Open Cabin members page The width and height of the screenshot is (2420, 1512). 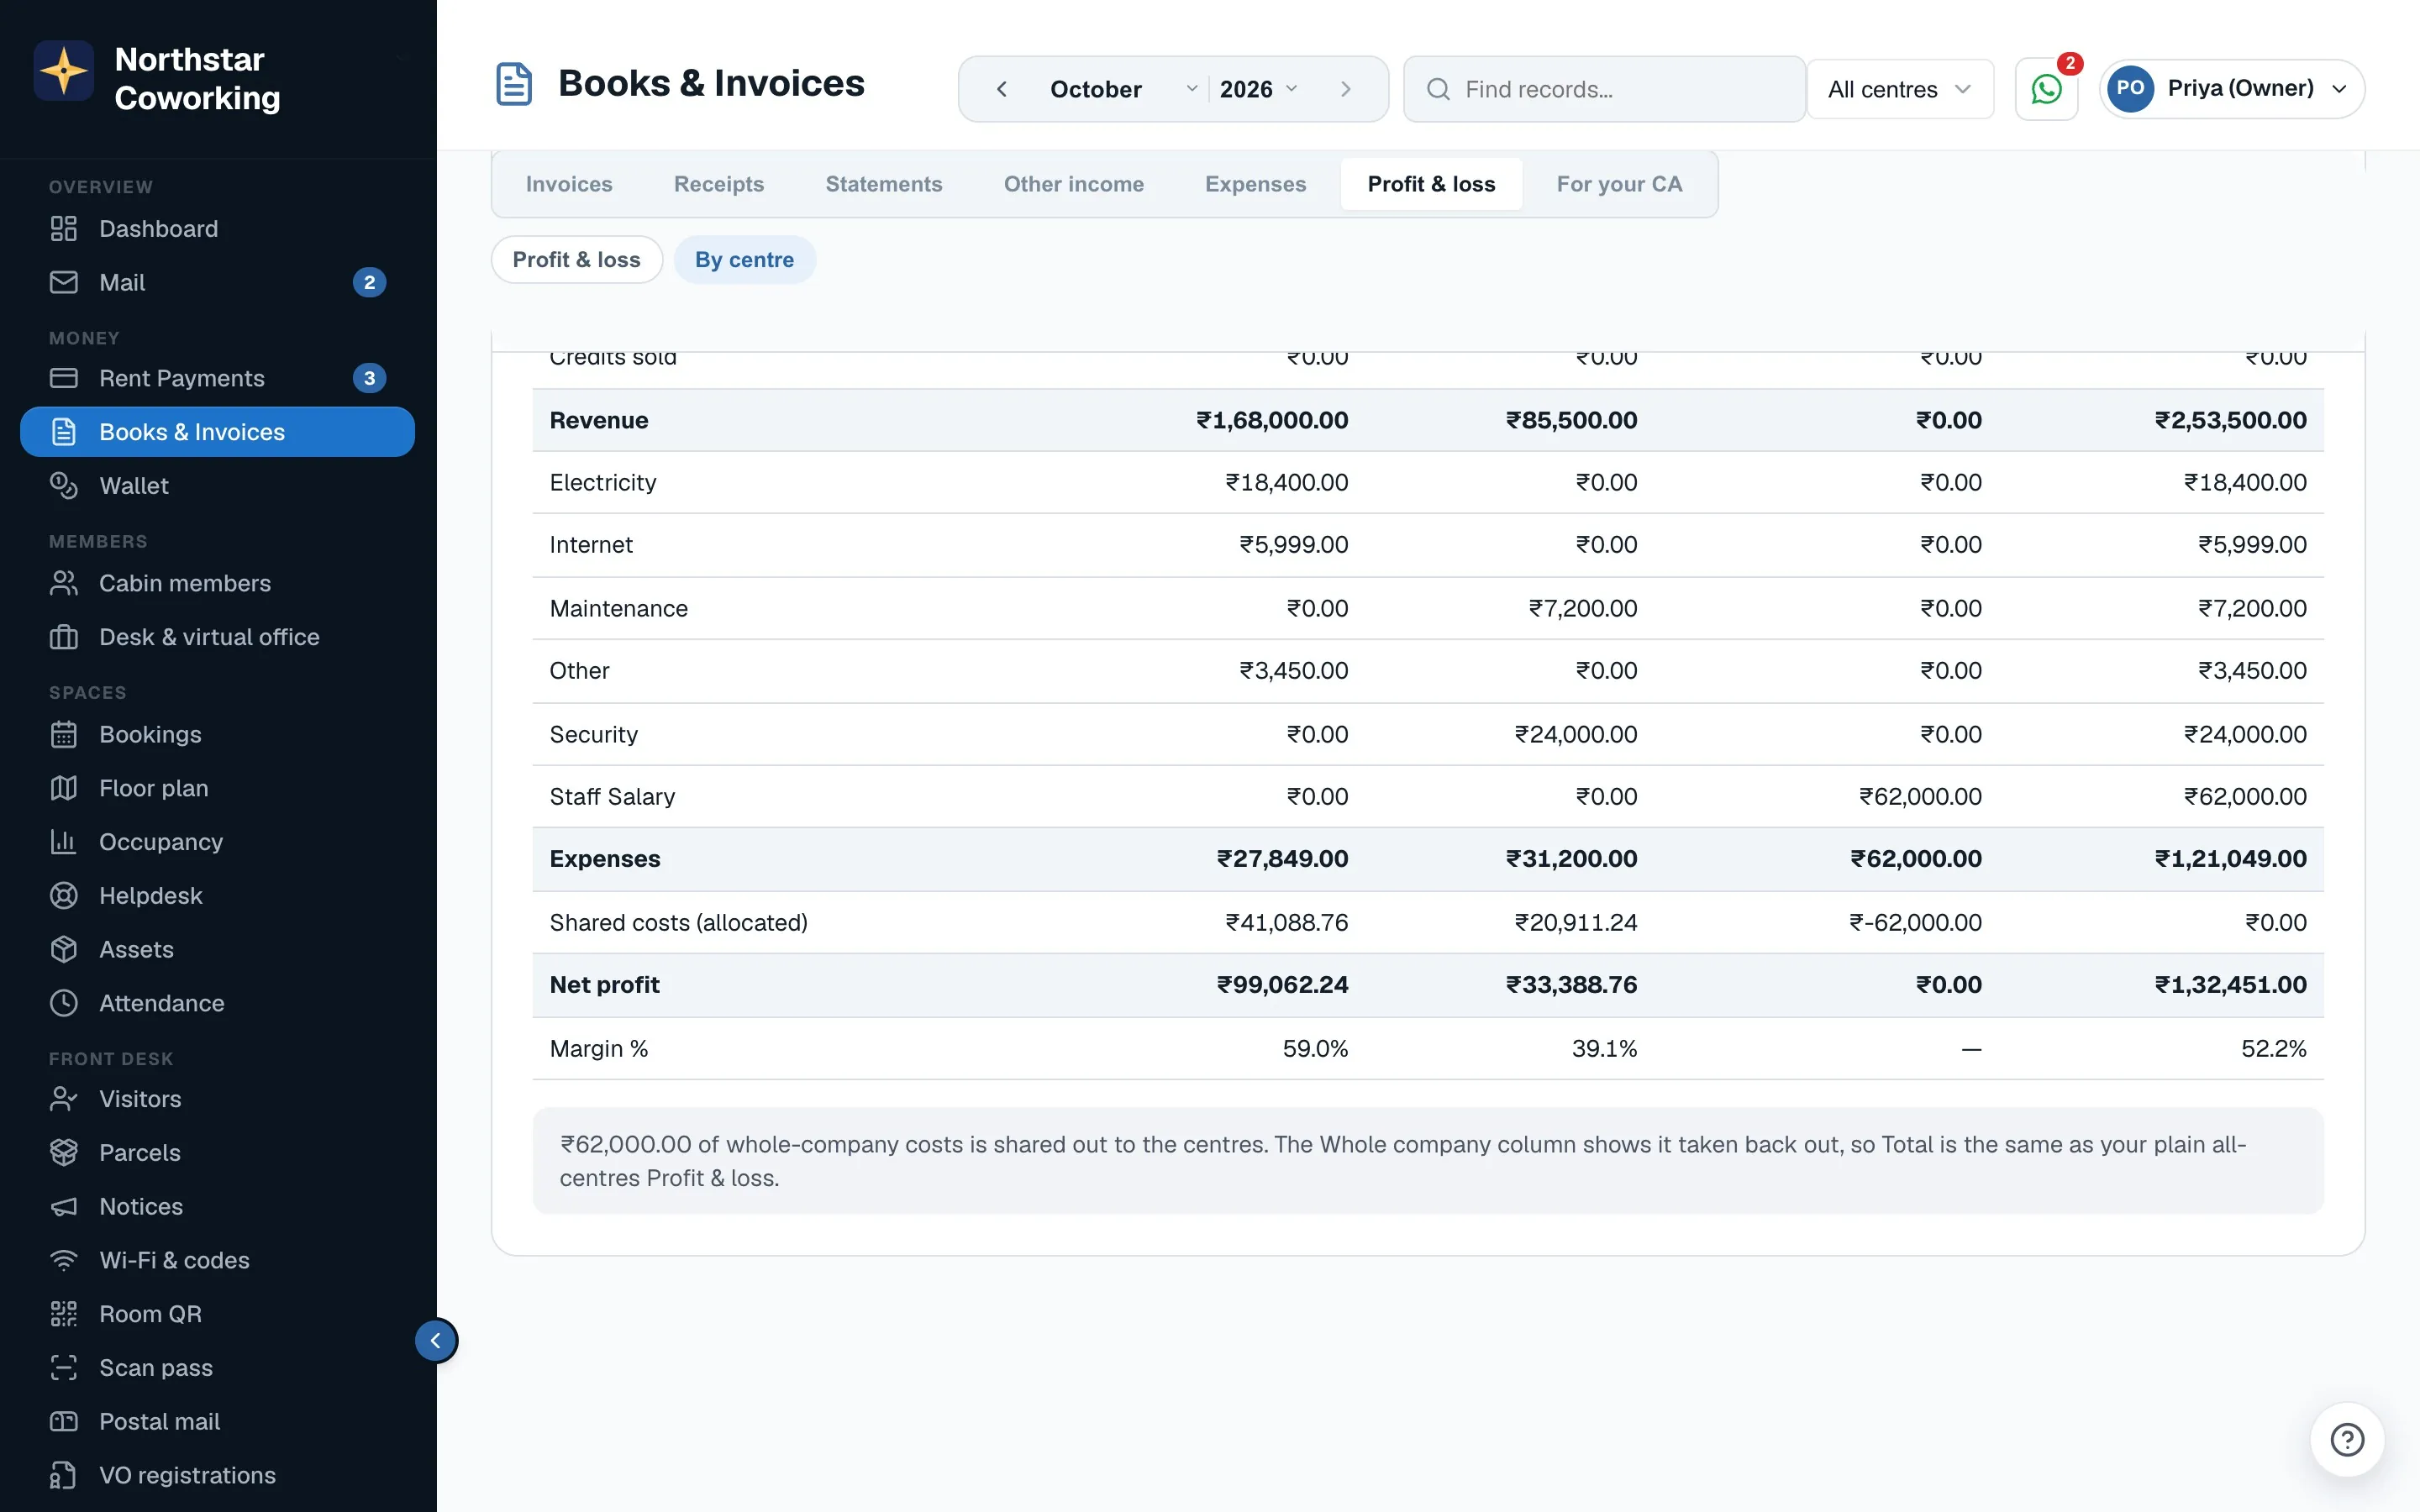218,583
